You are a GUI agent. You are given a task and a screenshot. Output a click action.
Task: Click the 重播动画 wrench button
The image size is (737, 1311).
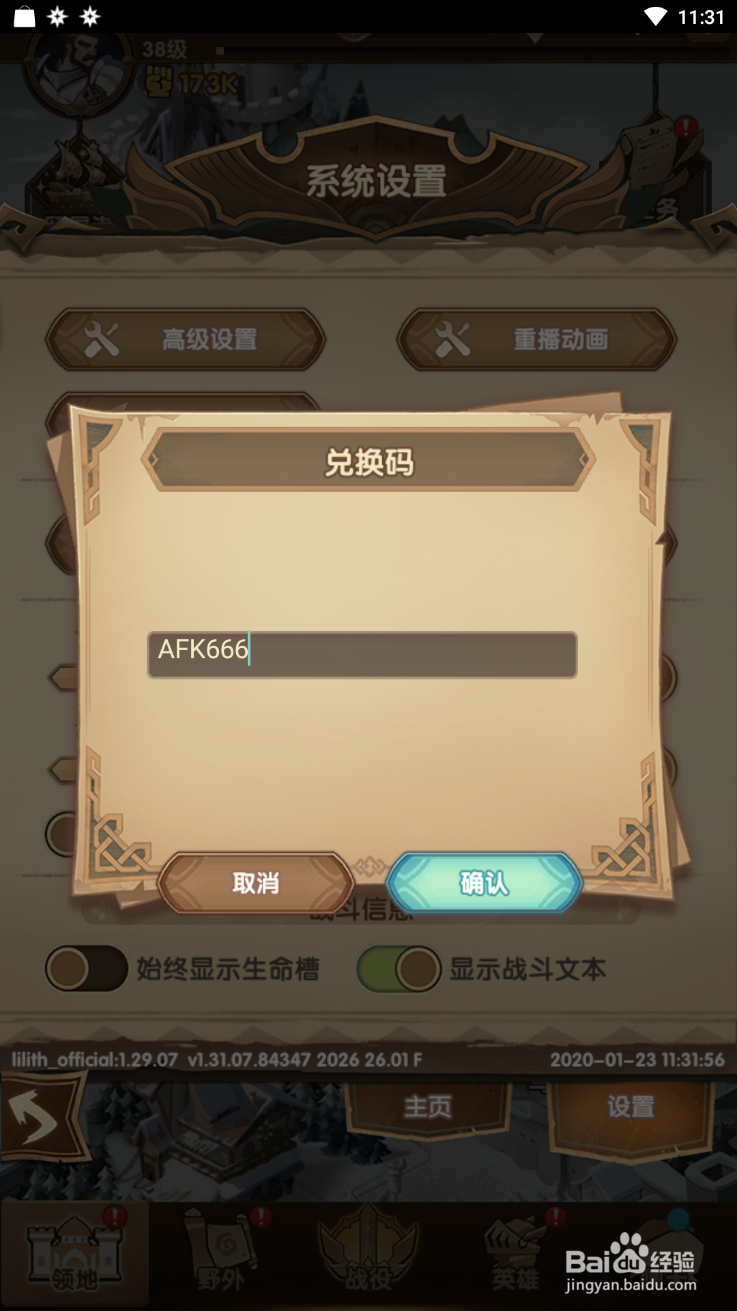click(x=537, y=340)
